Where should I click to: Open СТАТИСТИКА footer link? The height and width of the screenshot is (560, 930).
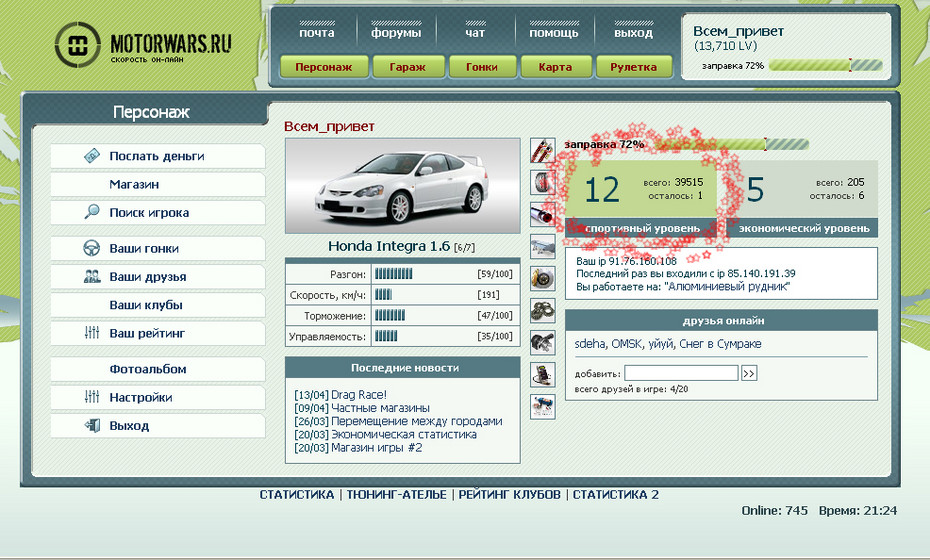pos(297,495)
